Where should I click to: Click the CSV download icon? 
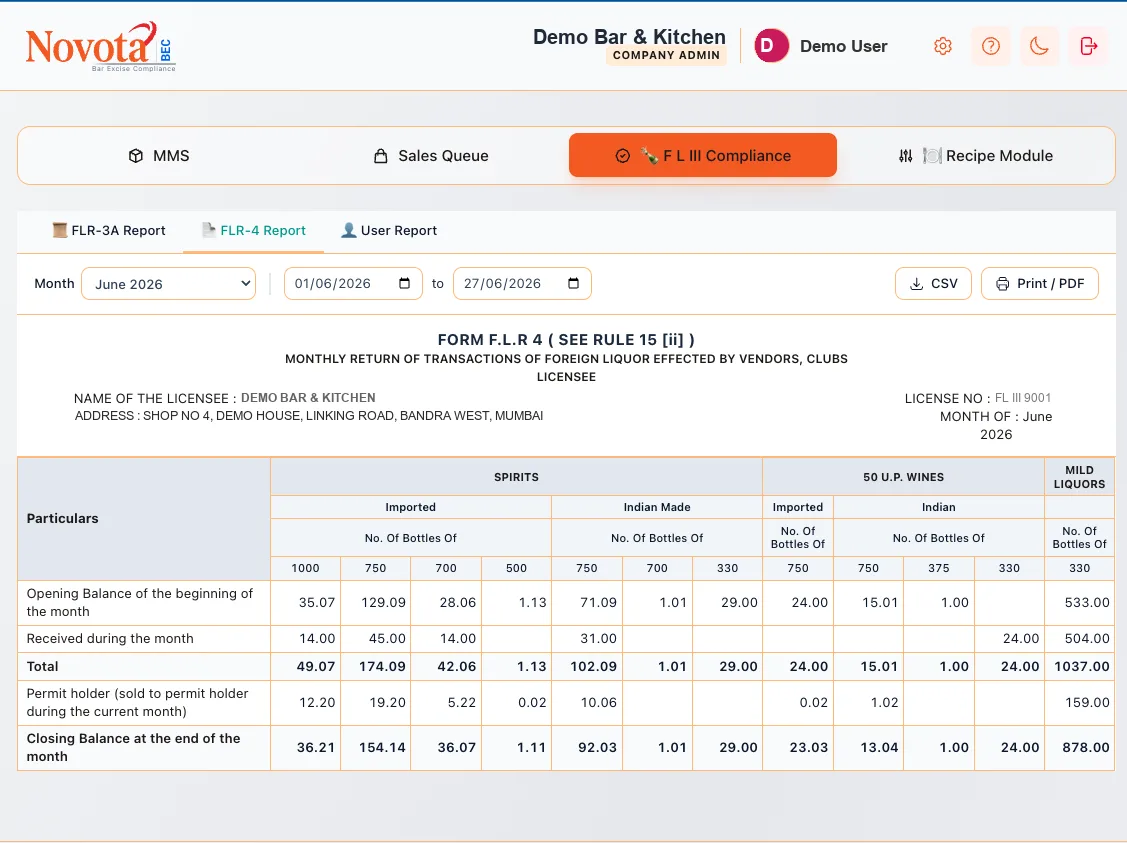point(916,284)
